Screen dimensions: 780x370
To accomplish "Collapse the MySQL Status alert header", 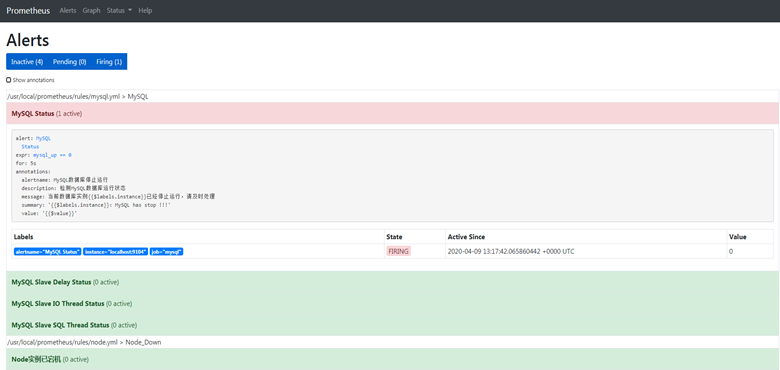I will (392, 113).
